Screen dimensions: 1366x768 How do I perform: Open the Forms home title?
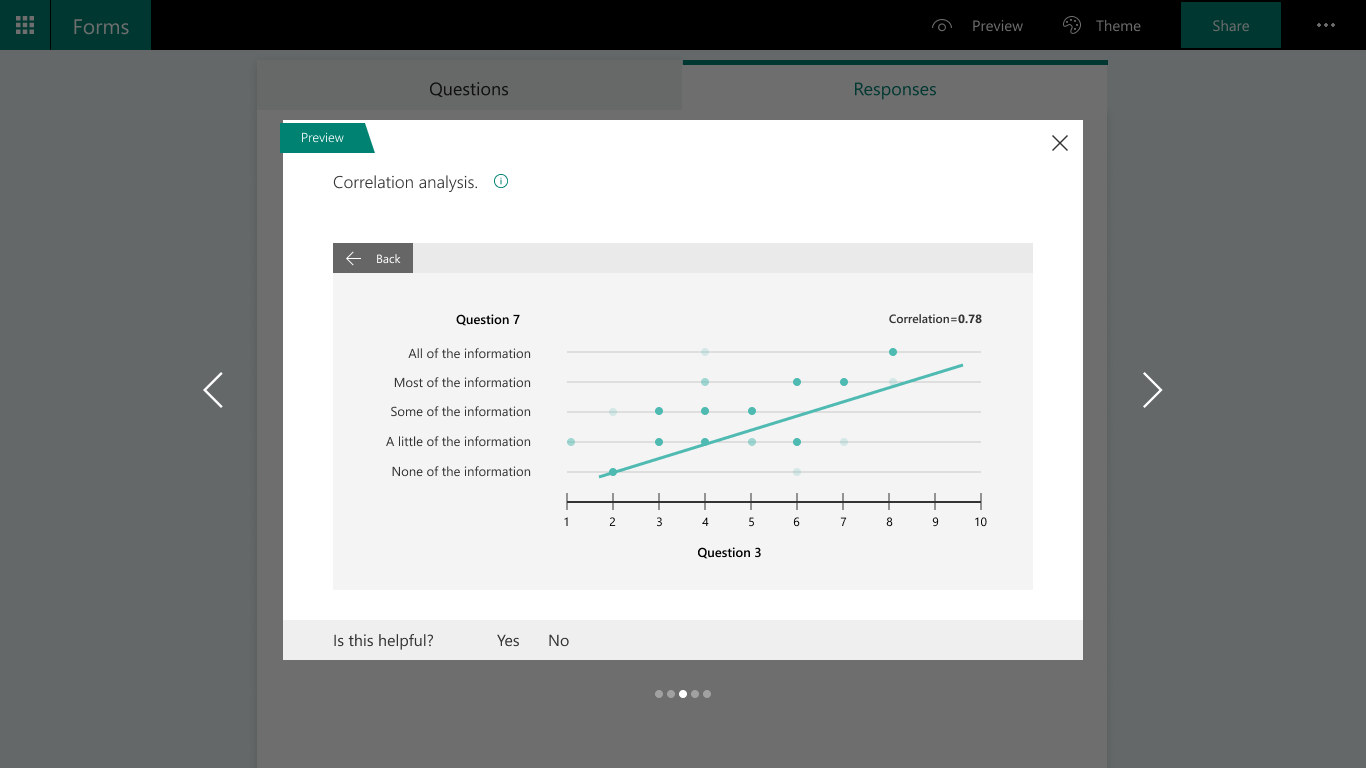pos(101,26)
